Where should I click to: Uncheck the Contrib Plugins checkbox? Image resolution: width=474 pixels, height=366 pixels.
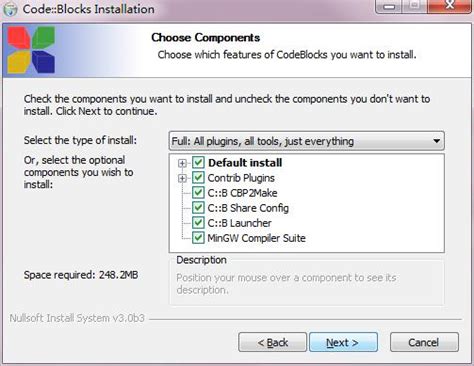click(198, 178)
